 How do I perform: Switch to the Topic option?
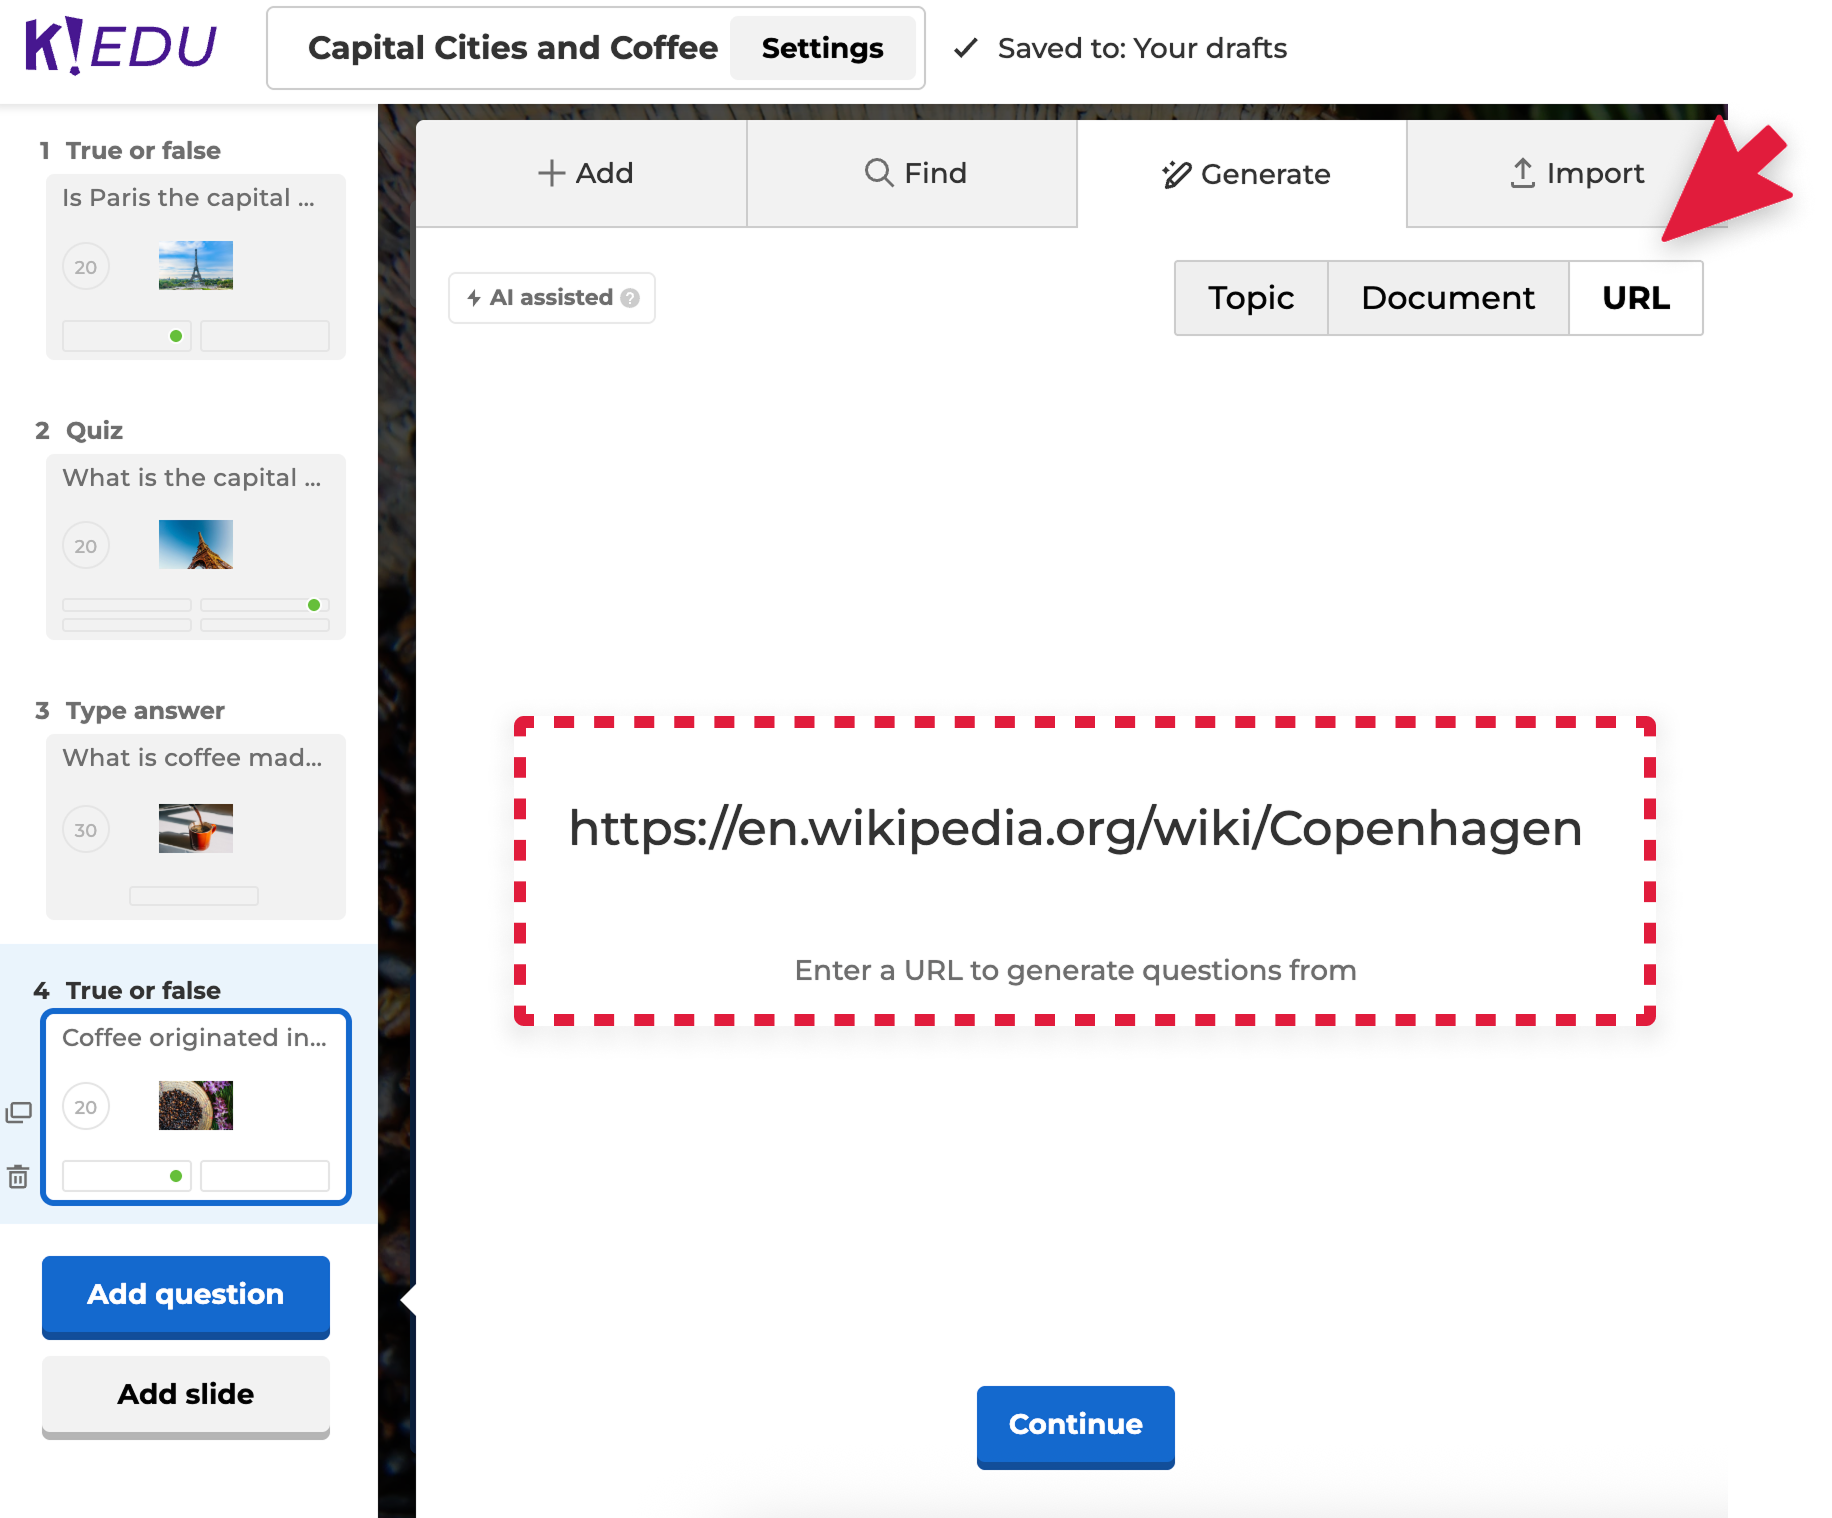1250,298
